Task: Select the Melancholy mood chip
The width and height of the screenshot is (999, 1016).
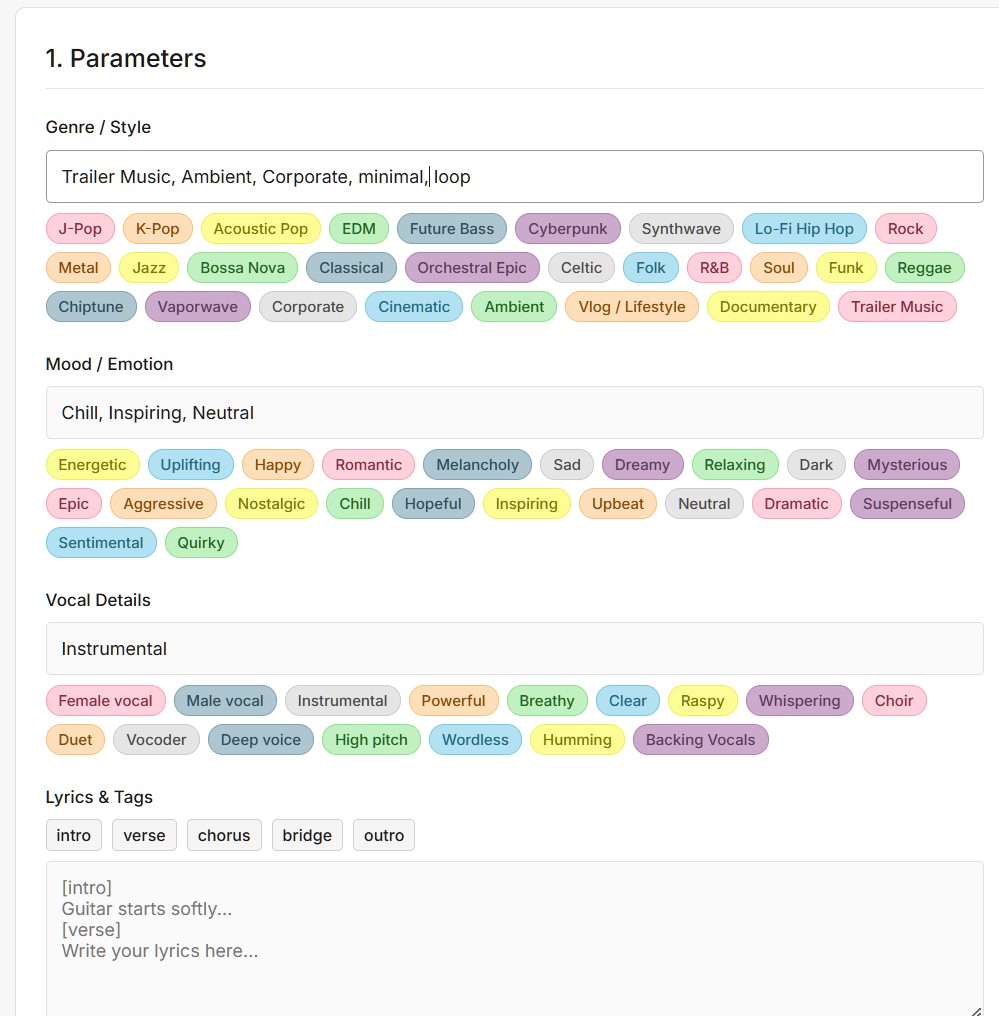Action: (477, 465)
